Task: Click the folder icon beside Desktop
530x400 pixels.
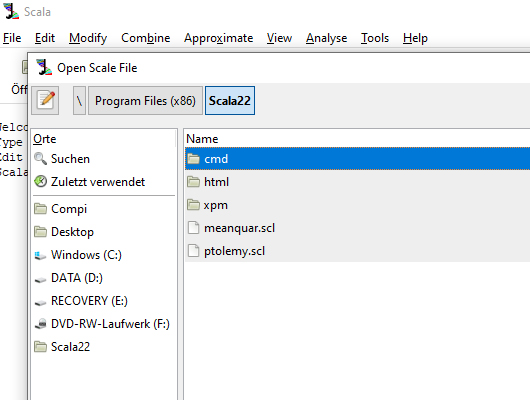Action: [41, 232]
